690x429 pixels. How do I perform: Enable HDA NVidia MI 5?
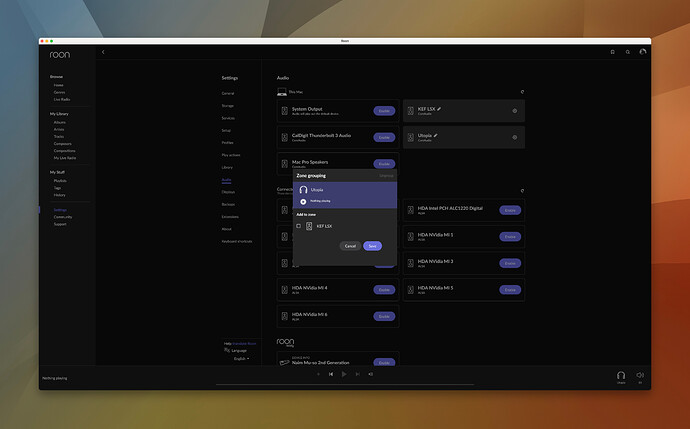(x=510, y=290)
